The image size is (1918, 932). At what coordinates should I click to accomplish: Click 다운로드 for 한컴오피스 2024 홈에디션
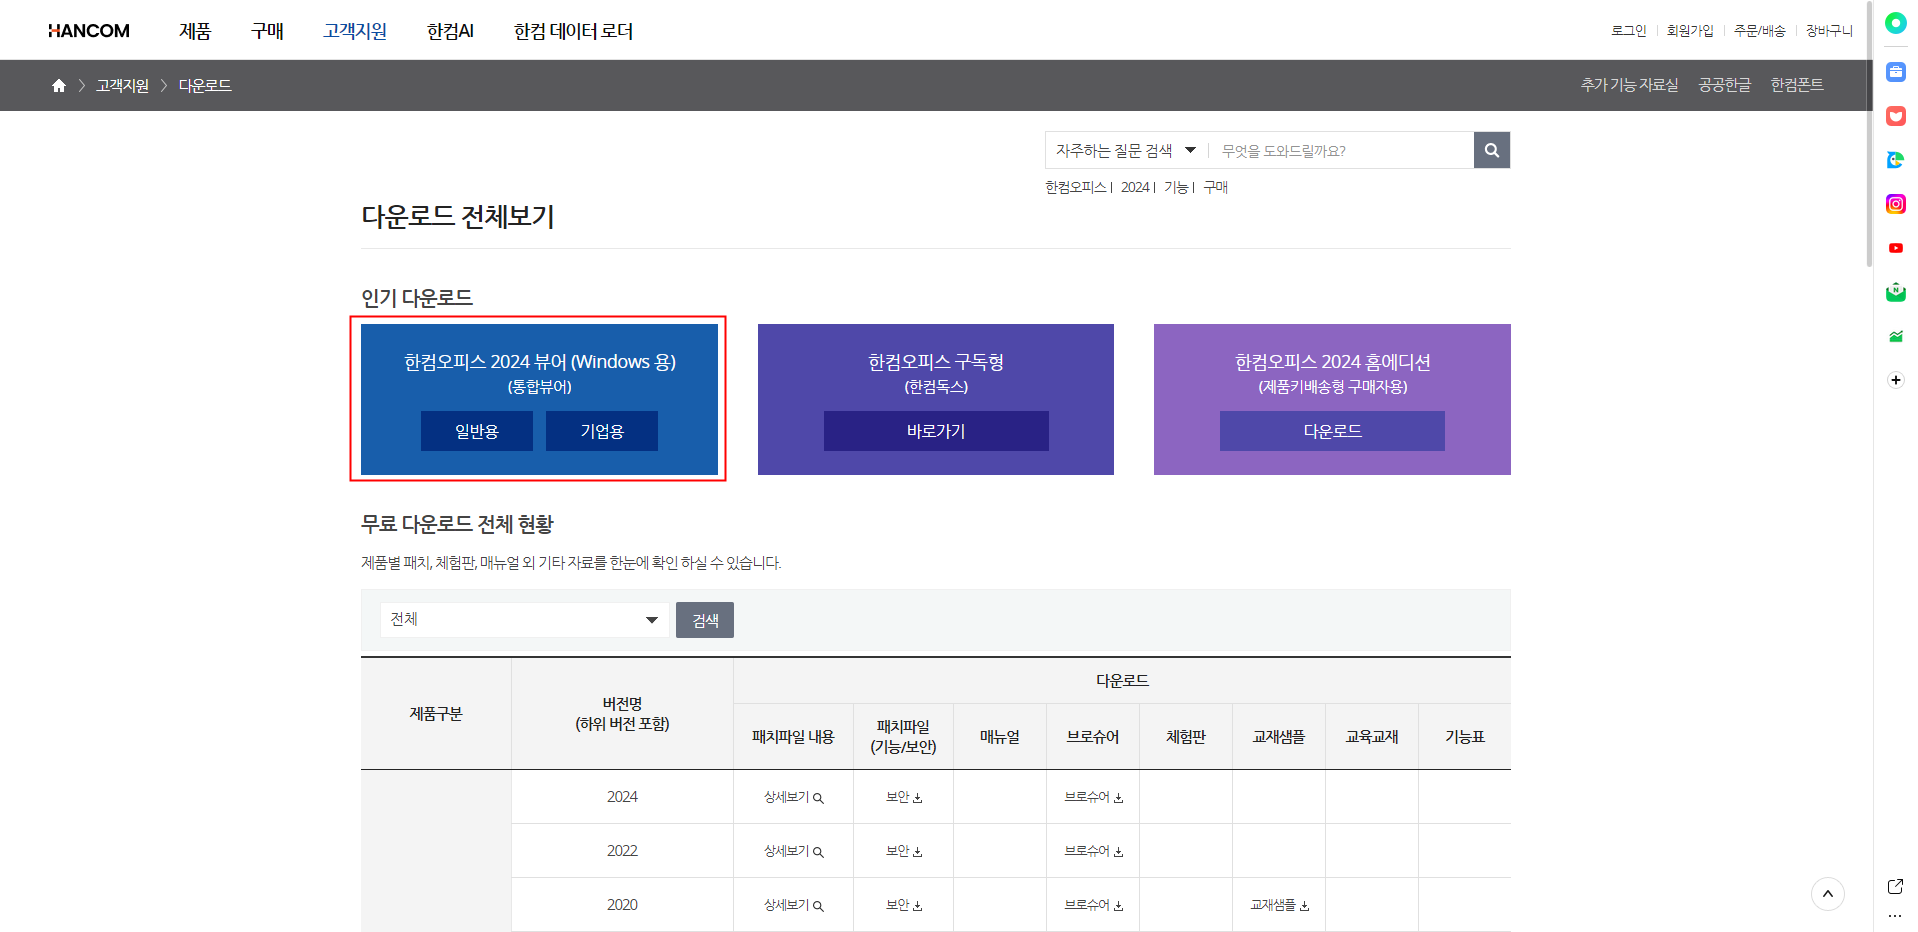[x=1332, y=431]
